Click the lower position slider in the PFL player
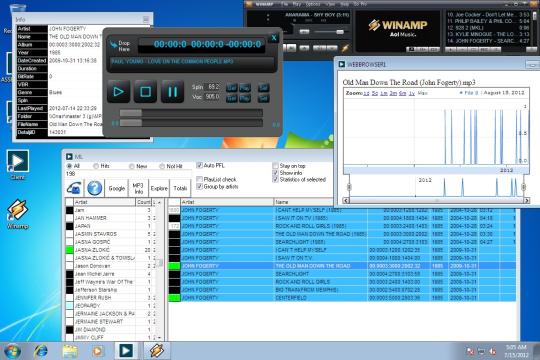This screenshot has height=360, width=540. 191,123
